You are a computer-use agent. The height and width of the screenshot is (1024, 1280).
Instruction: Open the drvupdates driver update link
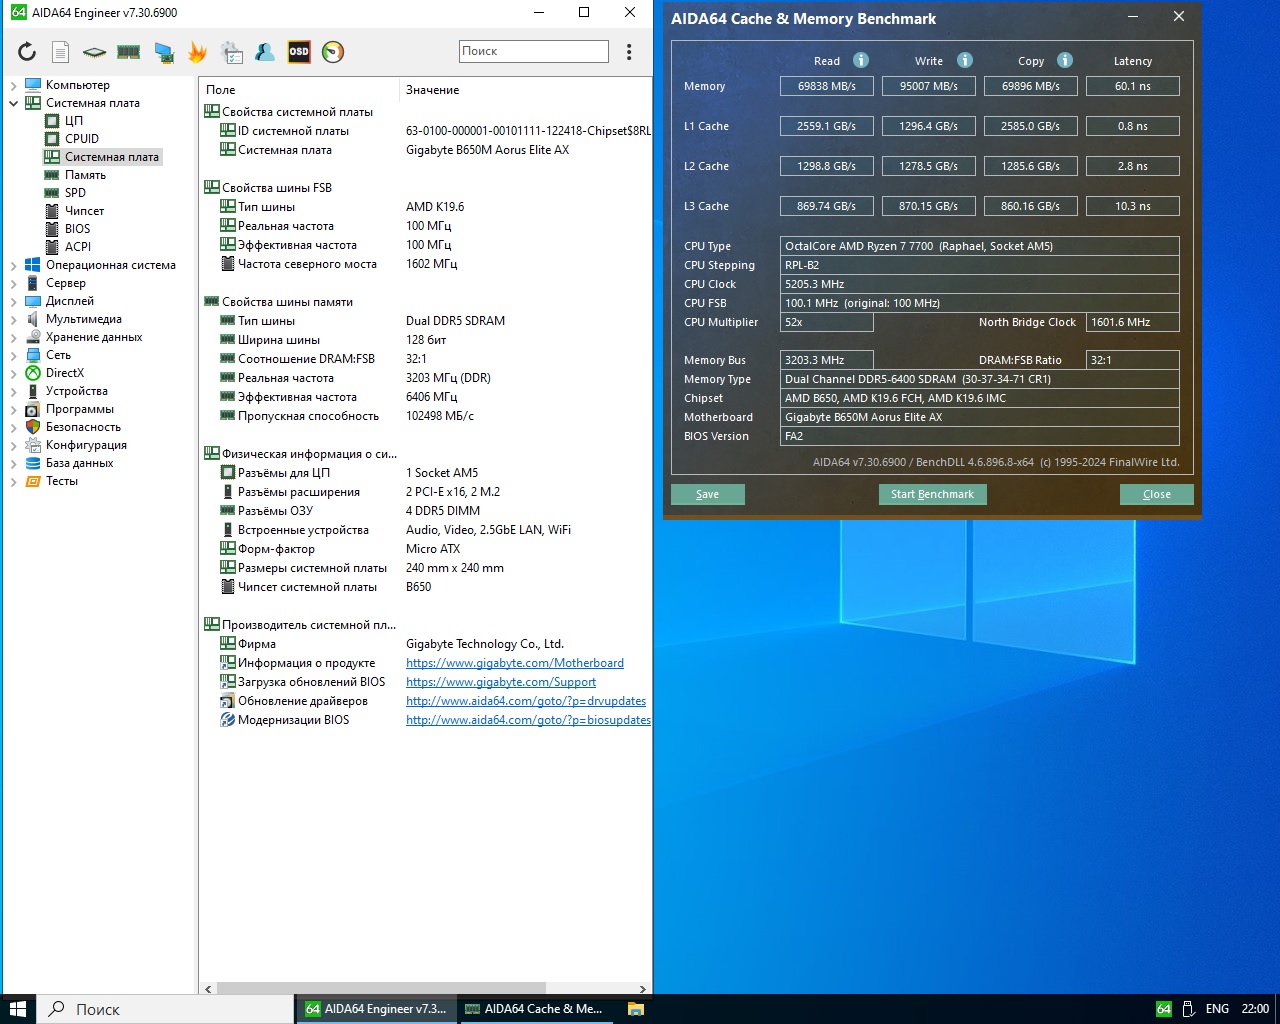(x=526, y=701)
